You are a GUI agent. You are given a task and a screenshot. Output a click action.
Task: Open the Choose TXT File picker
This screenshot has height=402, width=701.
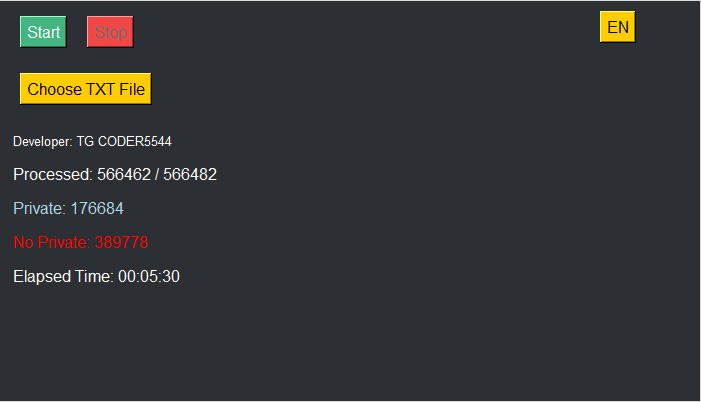(x=86, y=89)
